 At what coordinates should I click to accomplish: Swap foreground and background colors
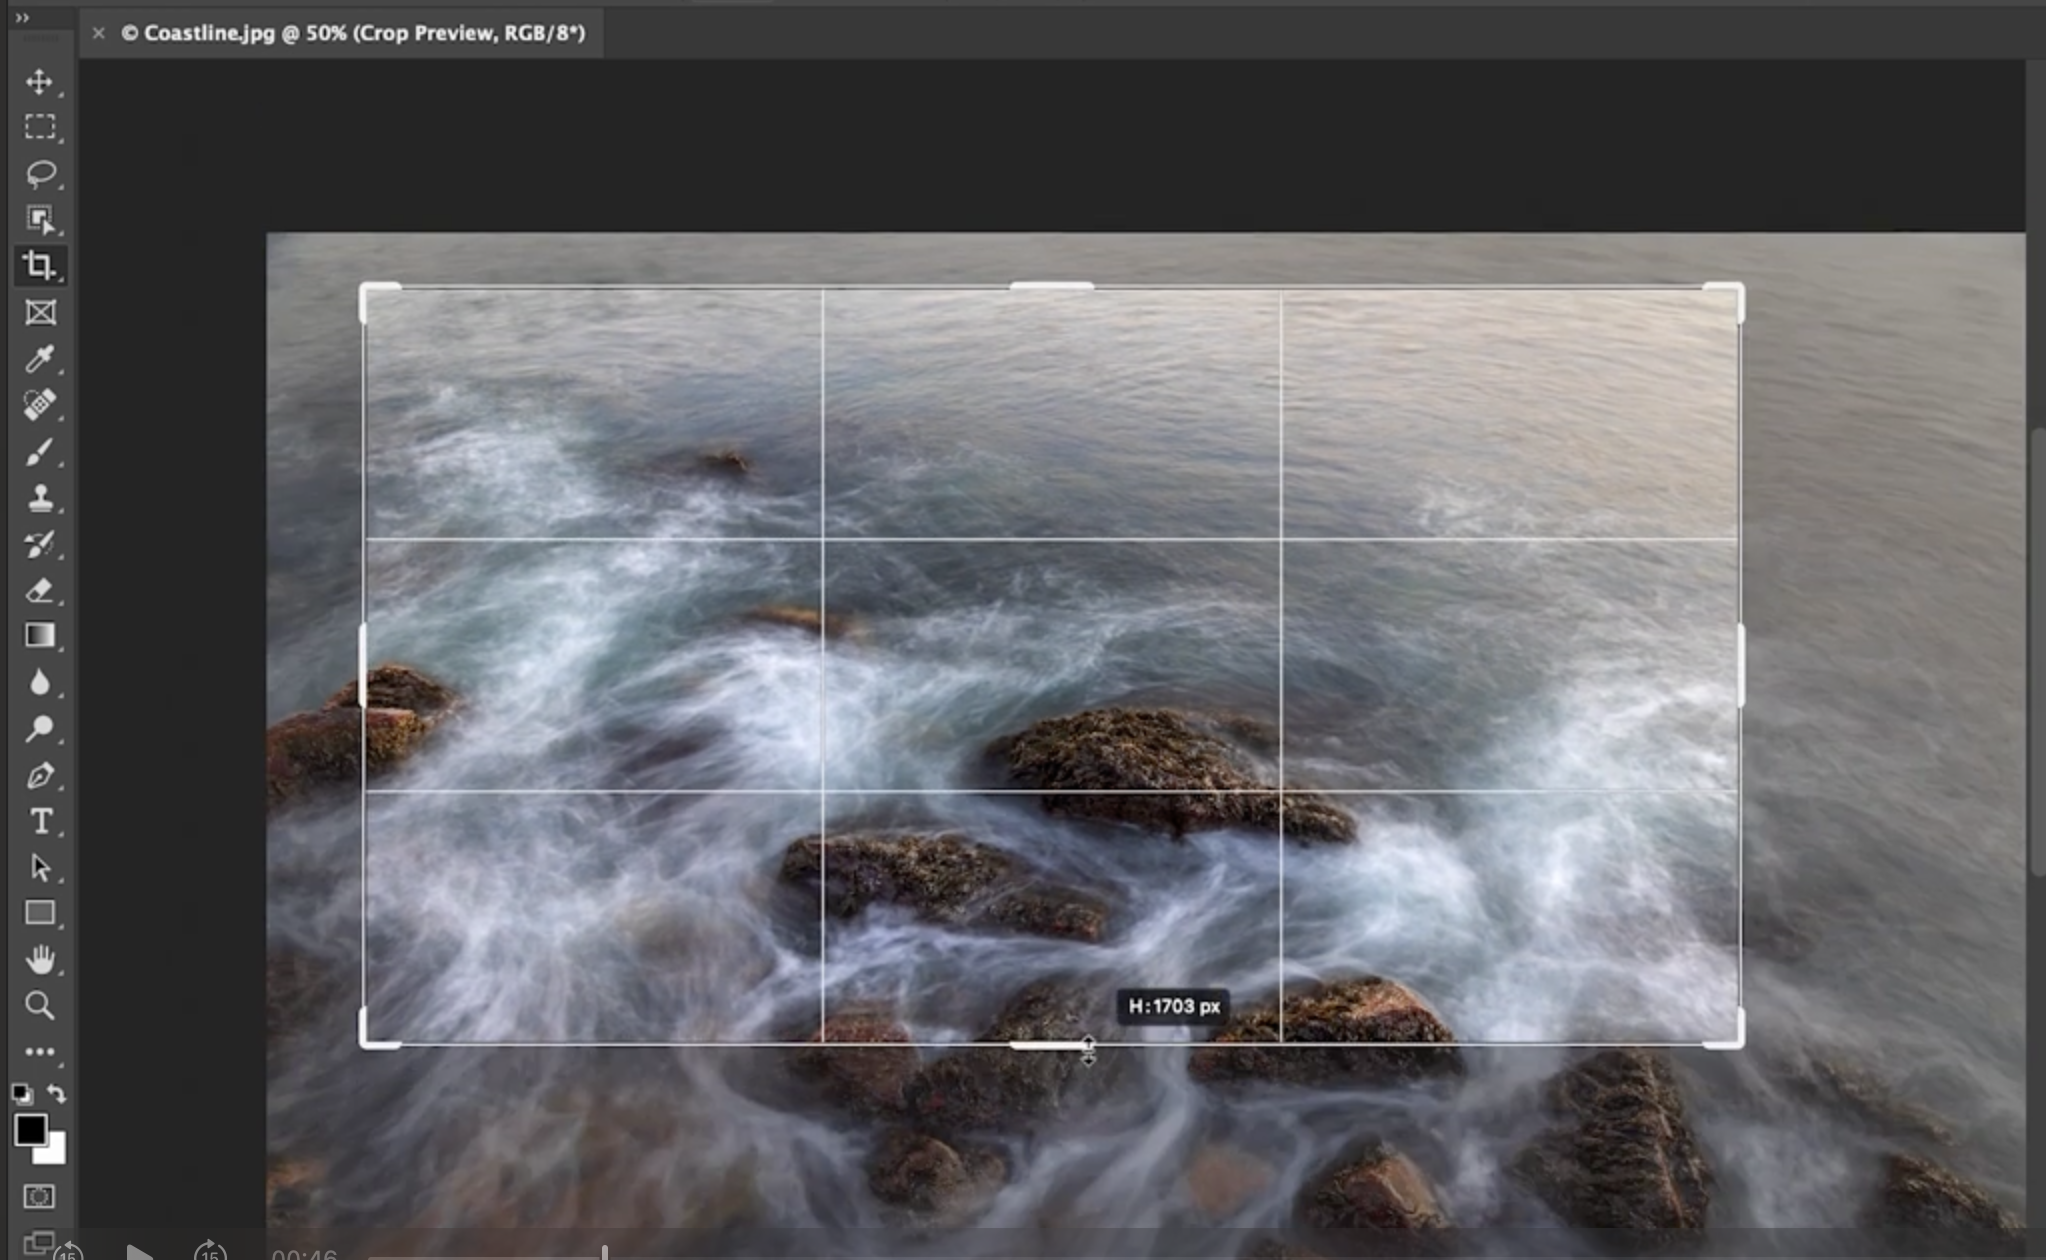[x=58, y=1094]
